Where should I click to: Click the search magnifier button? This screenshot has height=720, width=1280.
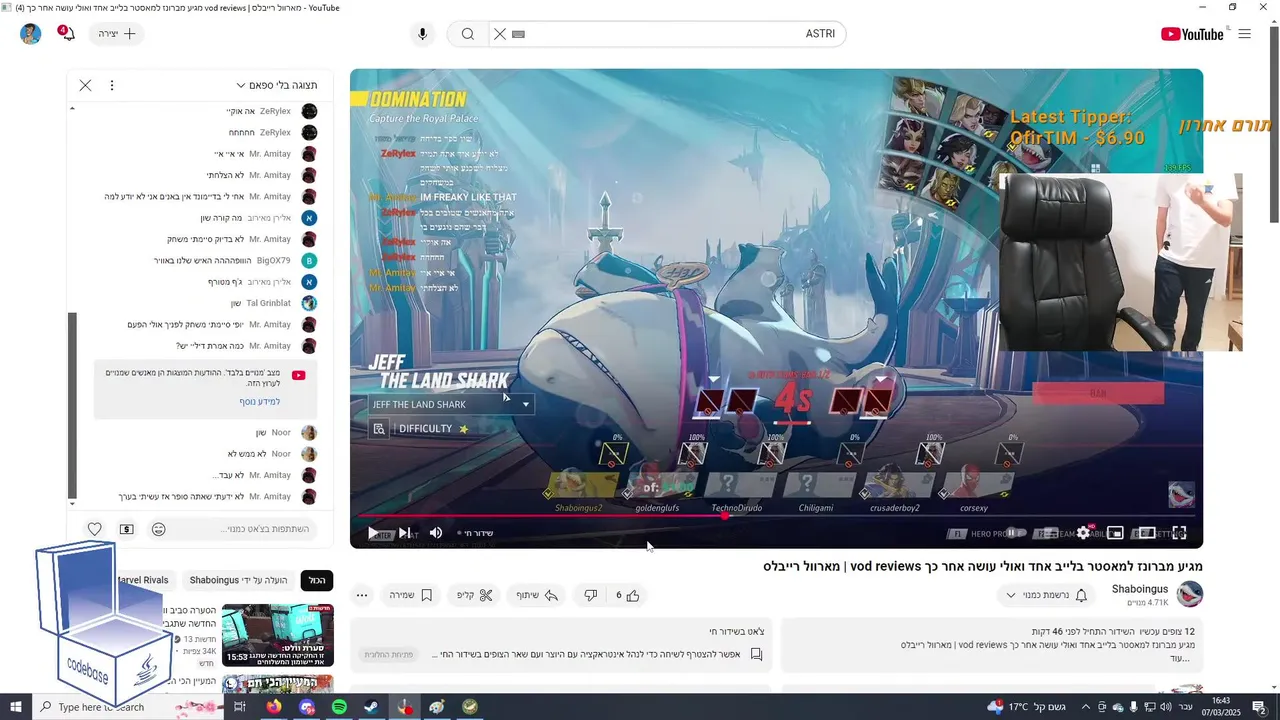tap(467, 34)
